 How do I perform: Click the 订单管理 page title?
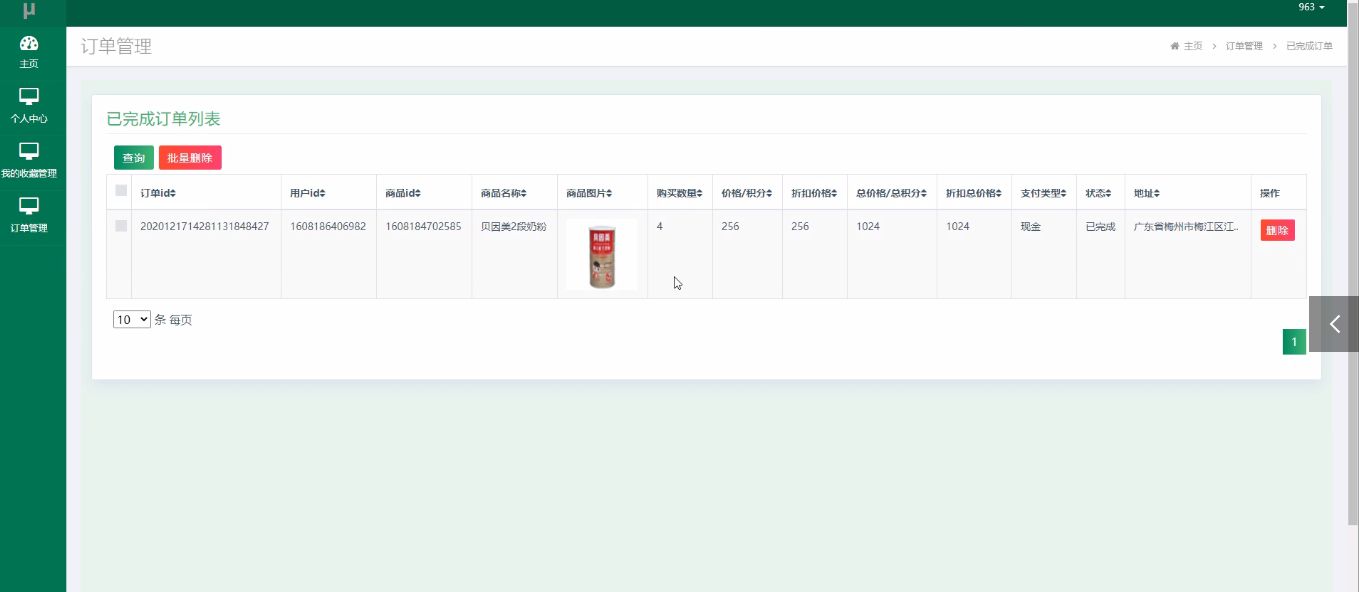coord(117,46)
